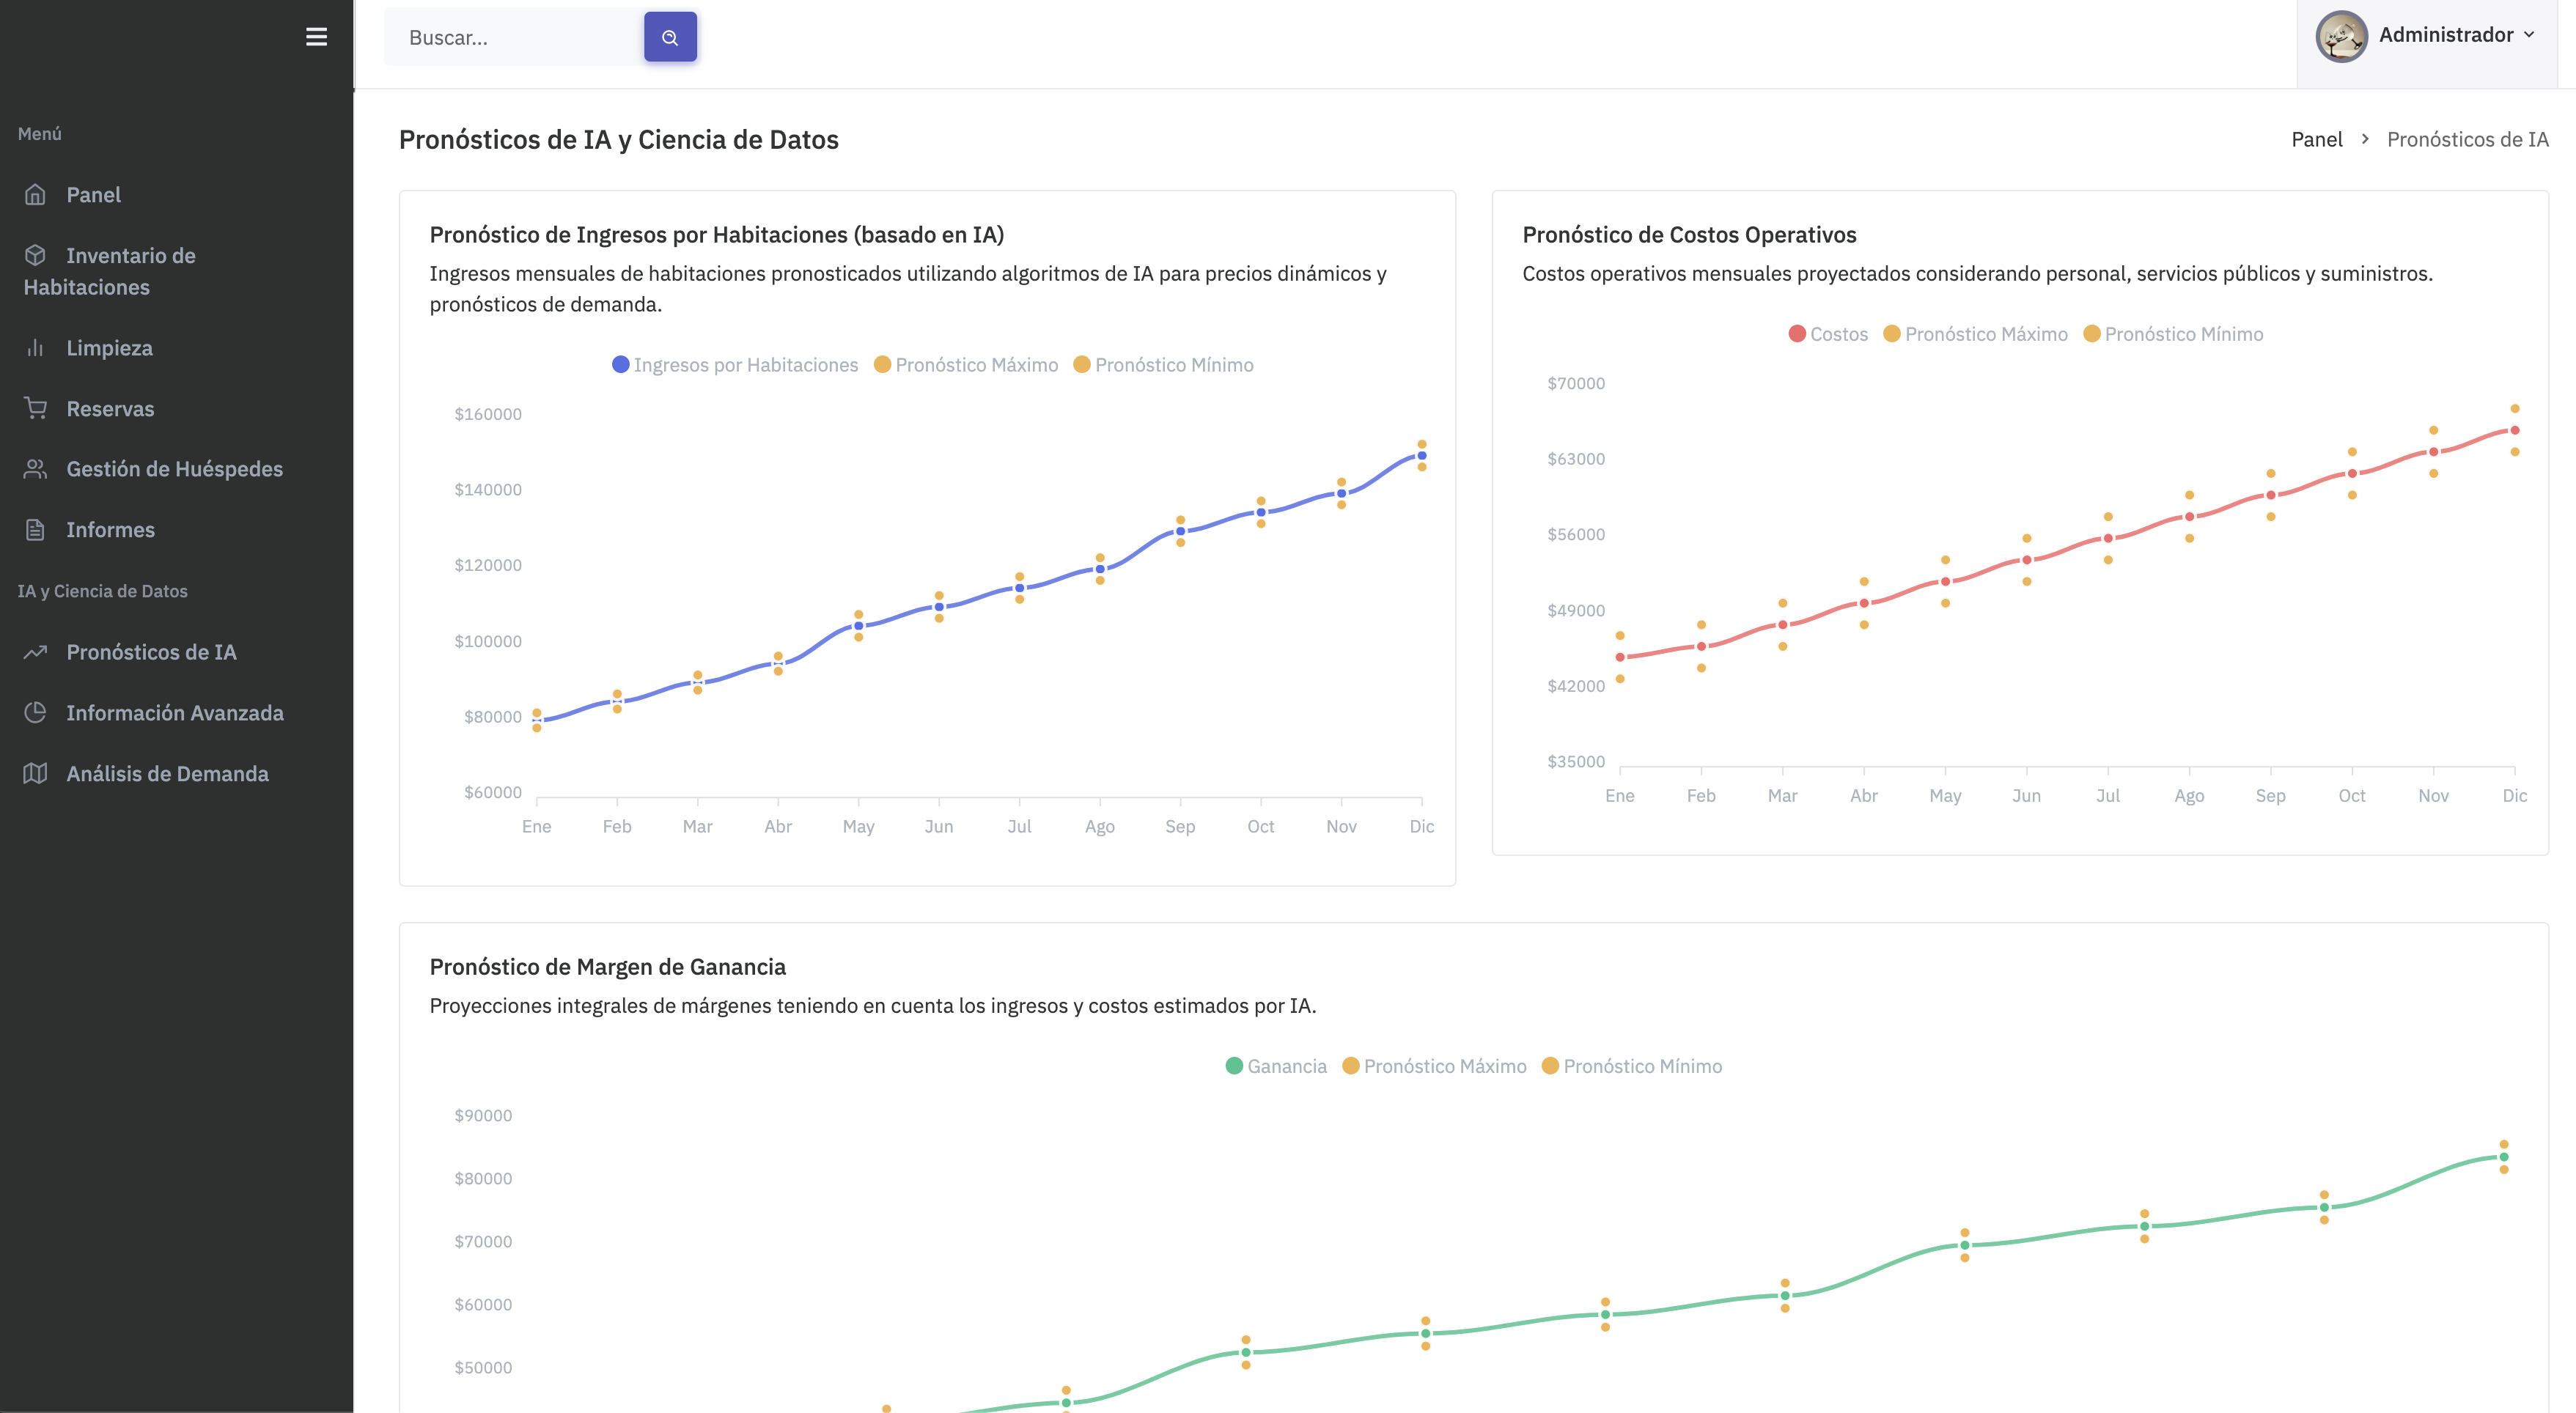Select Pronósticos de IA in sidebar
Image resolution: width=2576 pixels, height=1413 pixels.
[x=151, y=651]
